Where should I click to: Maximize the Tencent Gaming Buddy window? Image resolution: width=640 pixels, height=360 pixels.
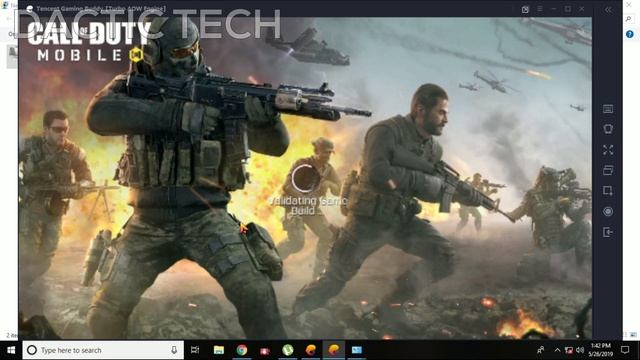[x=568, y=9]
